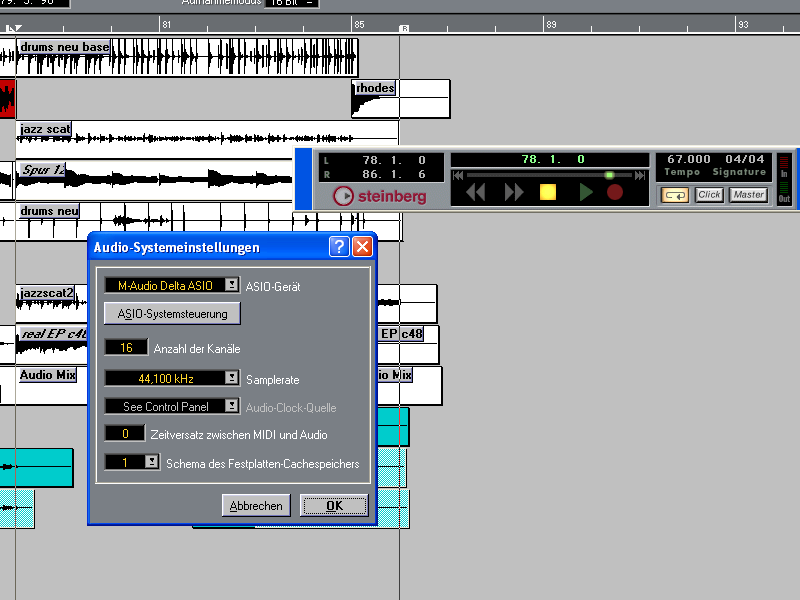Fast forward the transport
The image size is (800, 600).
pyautogui.click(x=513, y=192)
